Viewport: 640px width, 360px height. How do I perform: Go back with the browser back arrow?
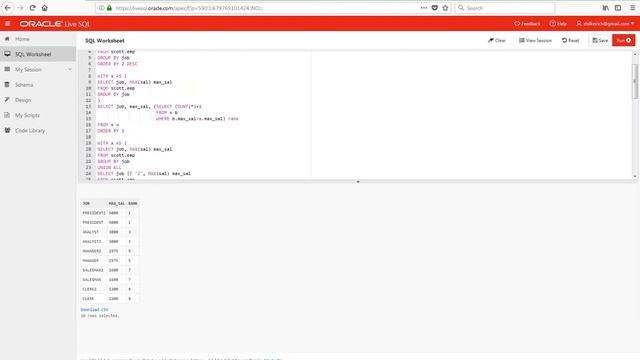(8, 8)
